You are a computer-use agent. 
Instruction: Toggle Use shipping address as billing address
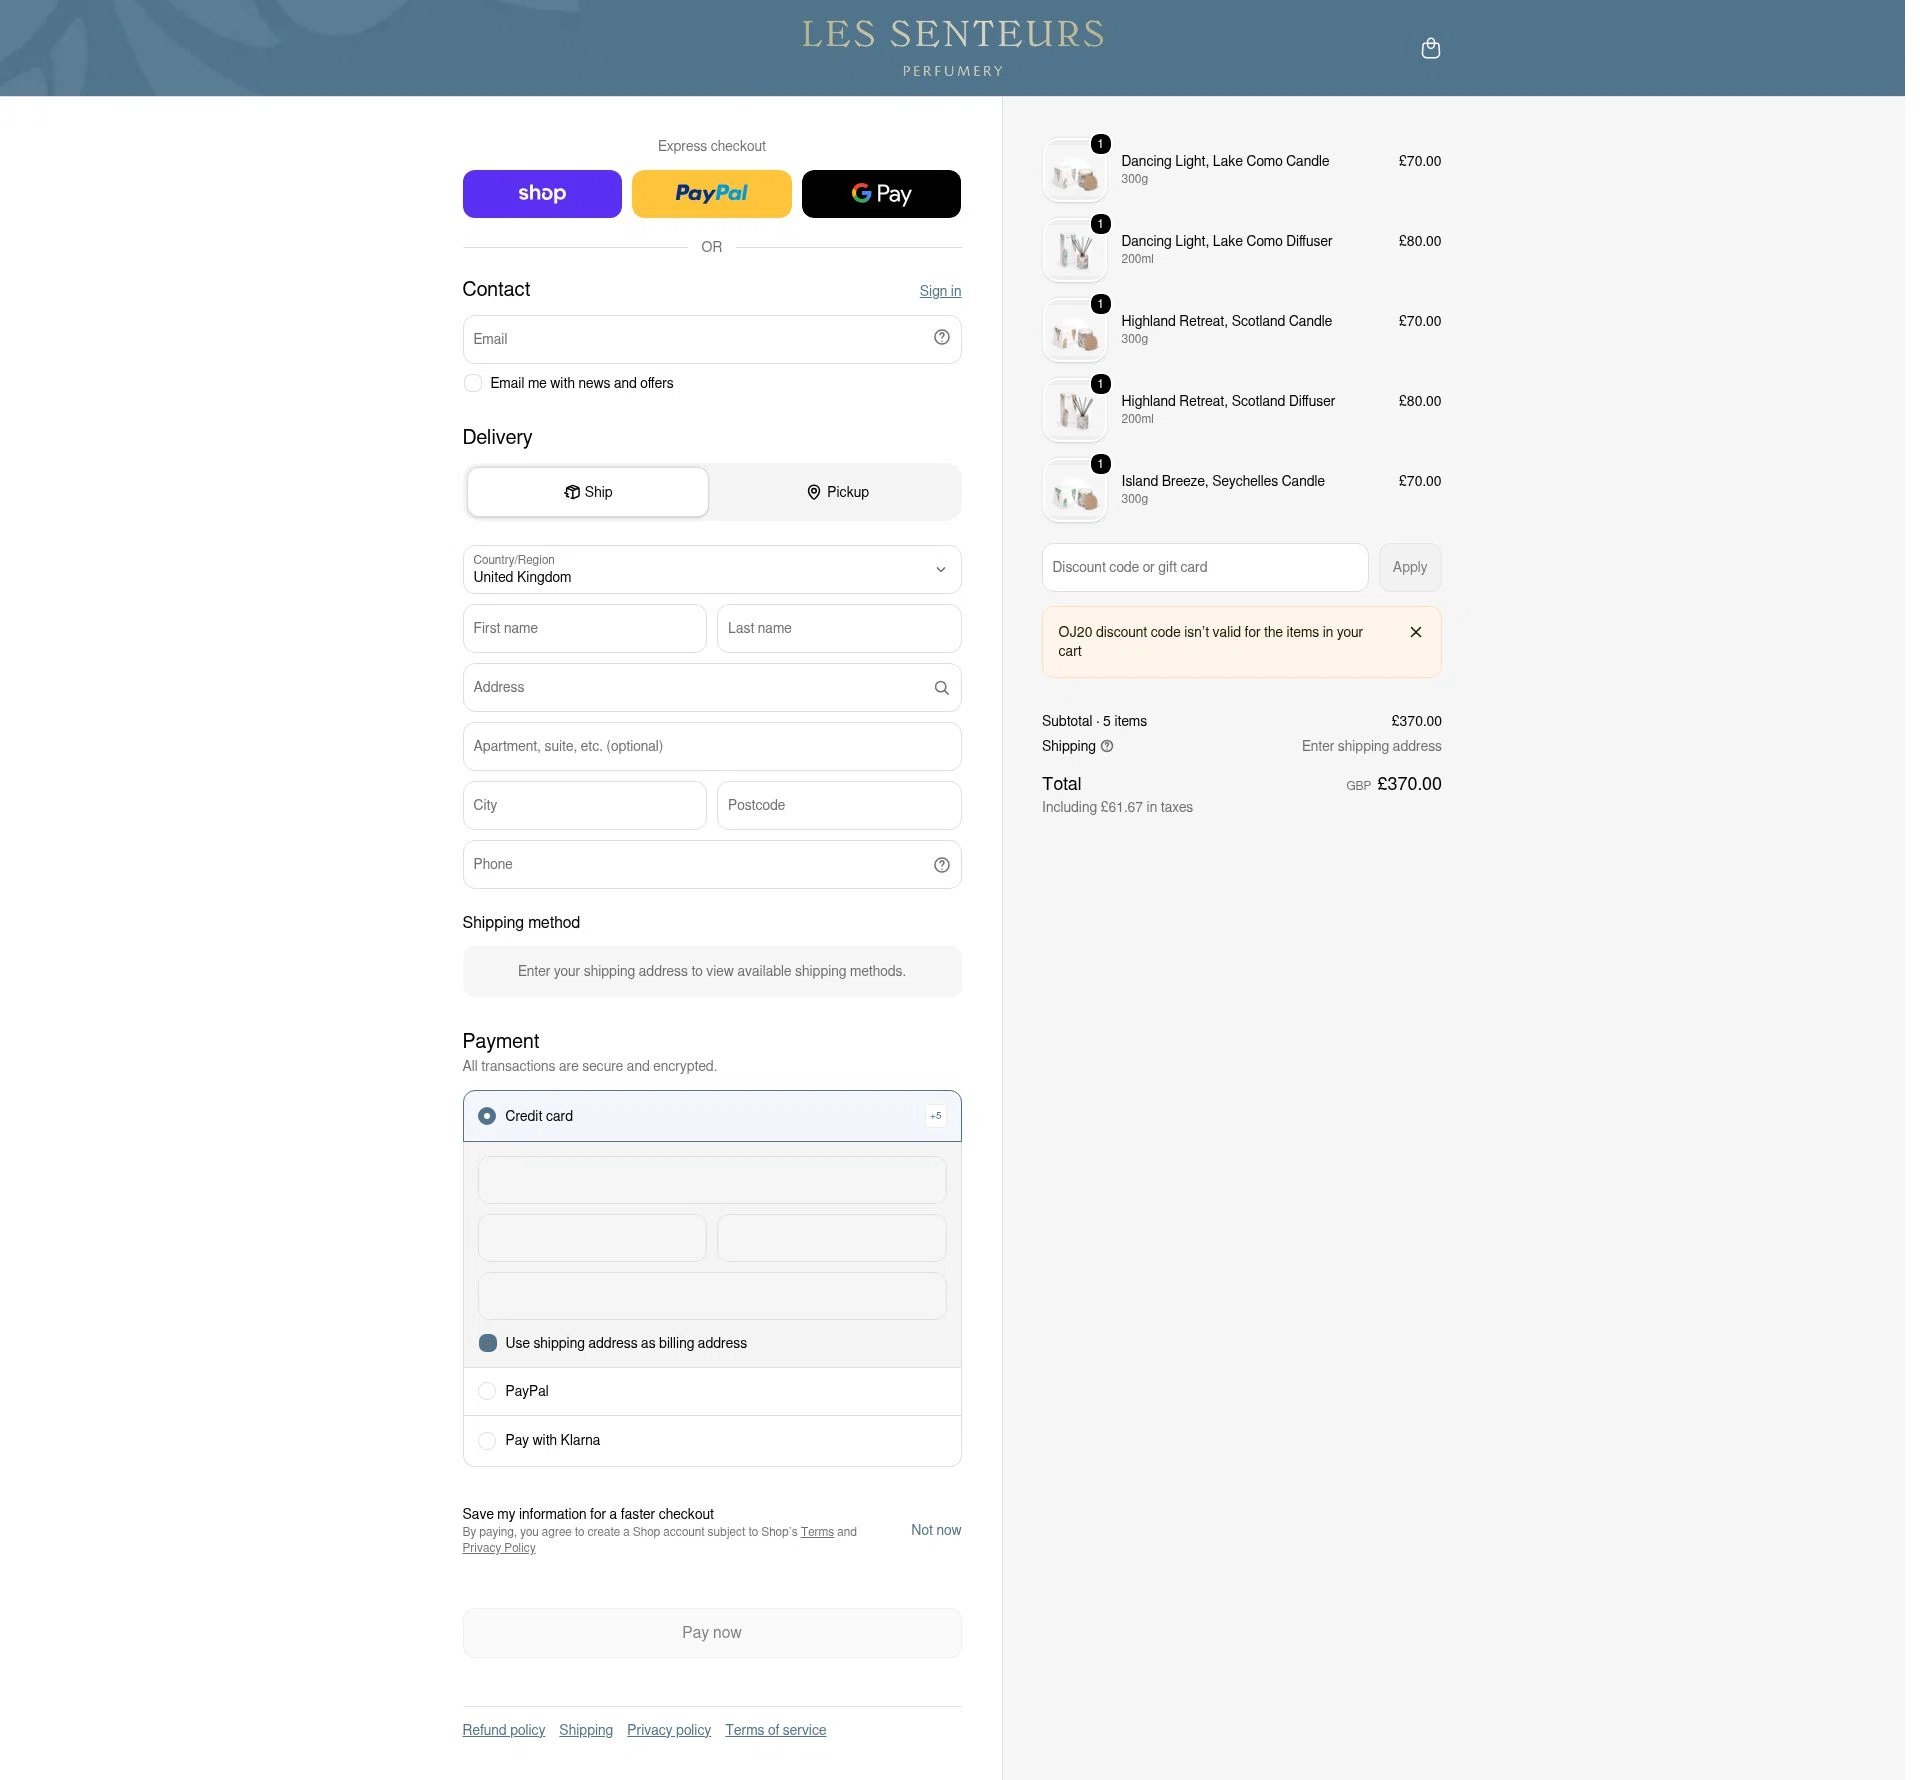click(488, 1343)
